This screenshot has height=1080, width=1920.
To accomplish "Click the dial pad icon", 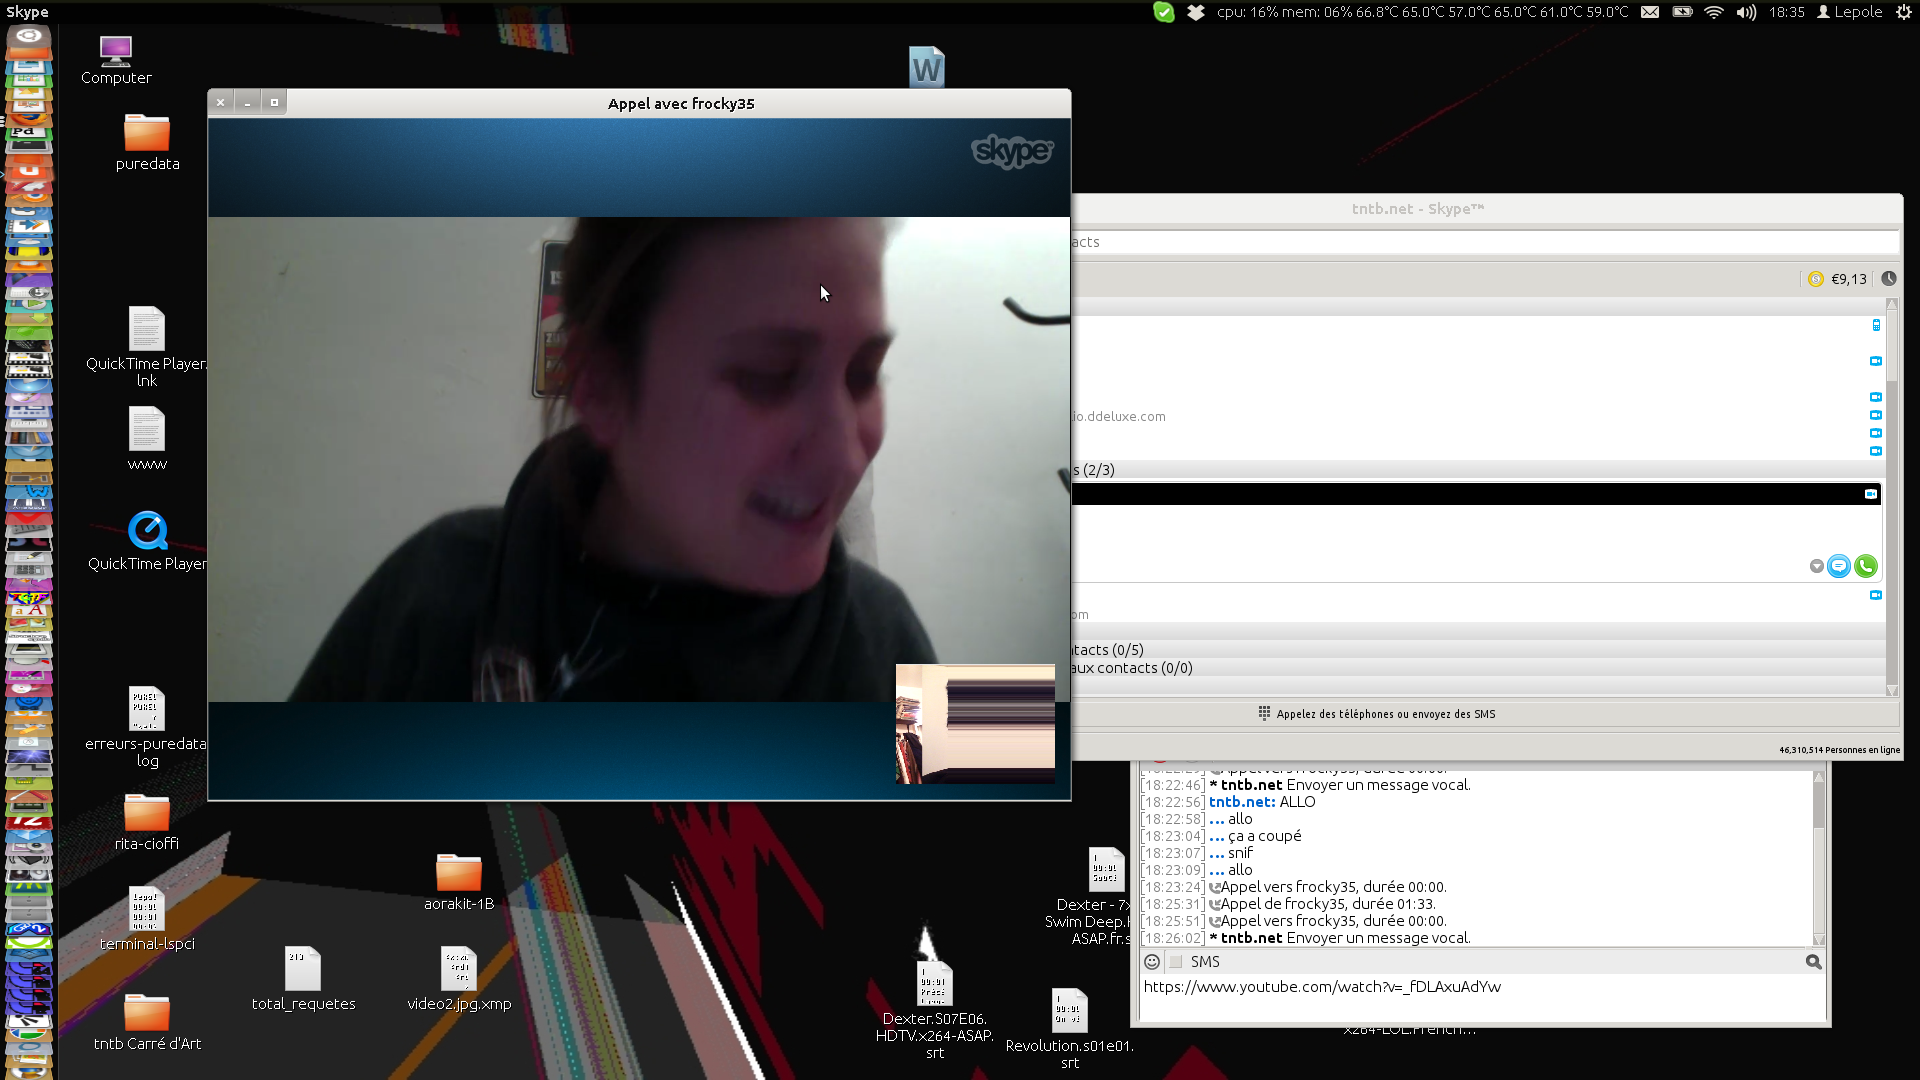I will (x=1264, y=714).
